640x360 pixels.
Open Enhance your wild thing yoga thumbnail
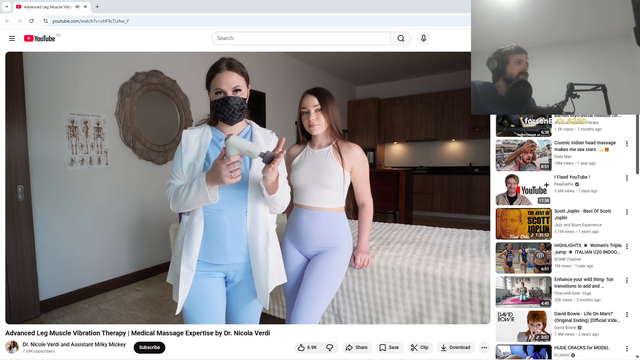click(524, 292)
